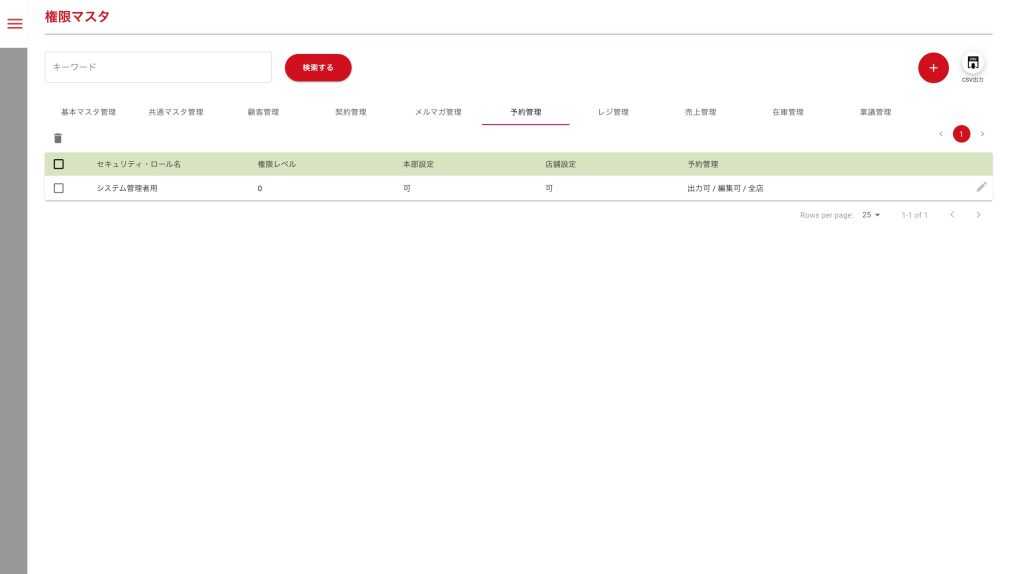1024x574 pixels.
Task: Click the 権限レベル column header
Action: coord(277,164)
